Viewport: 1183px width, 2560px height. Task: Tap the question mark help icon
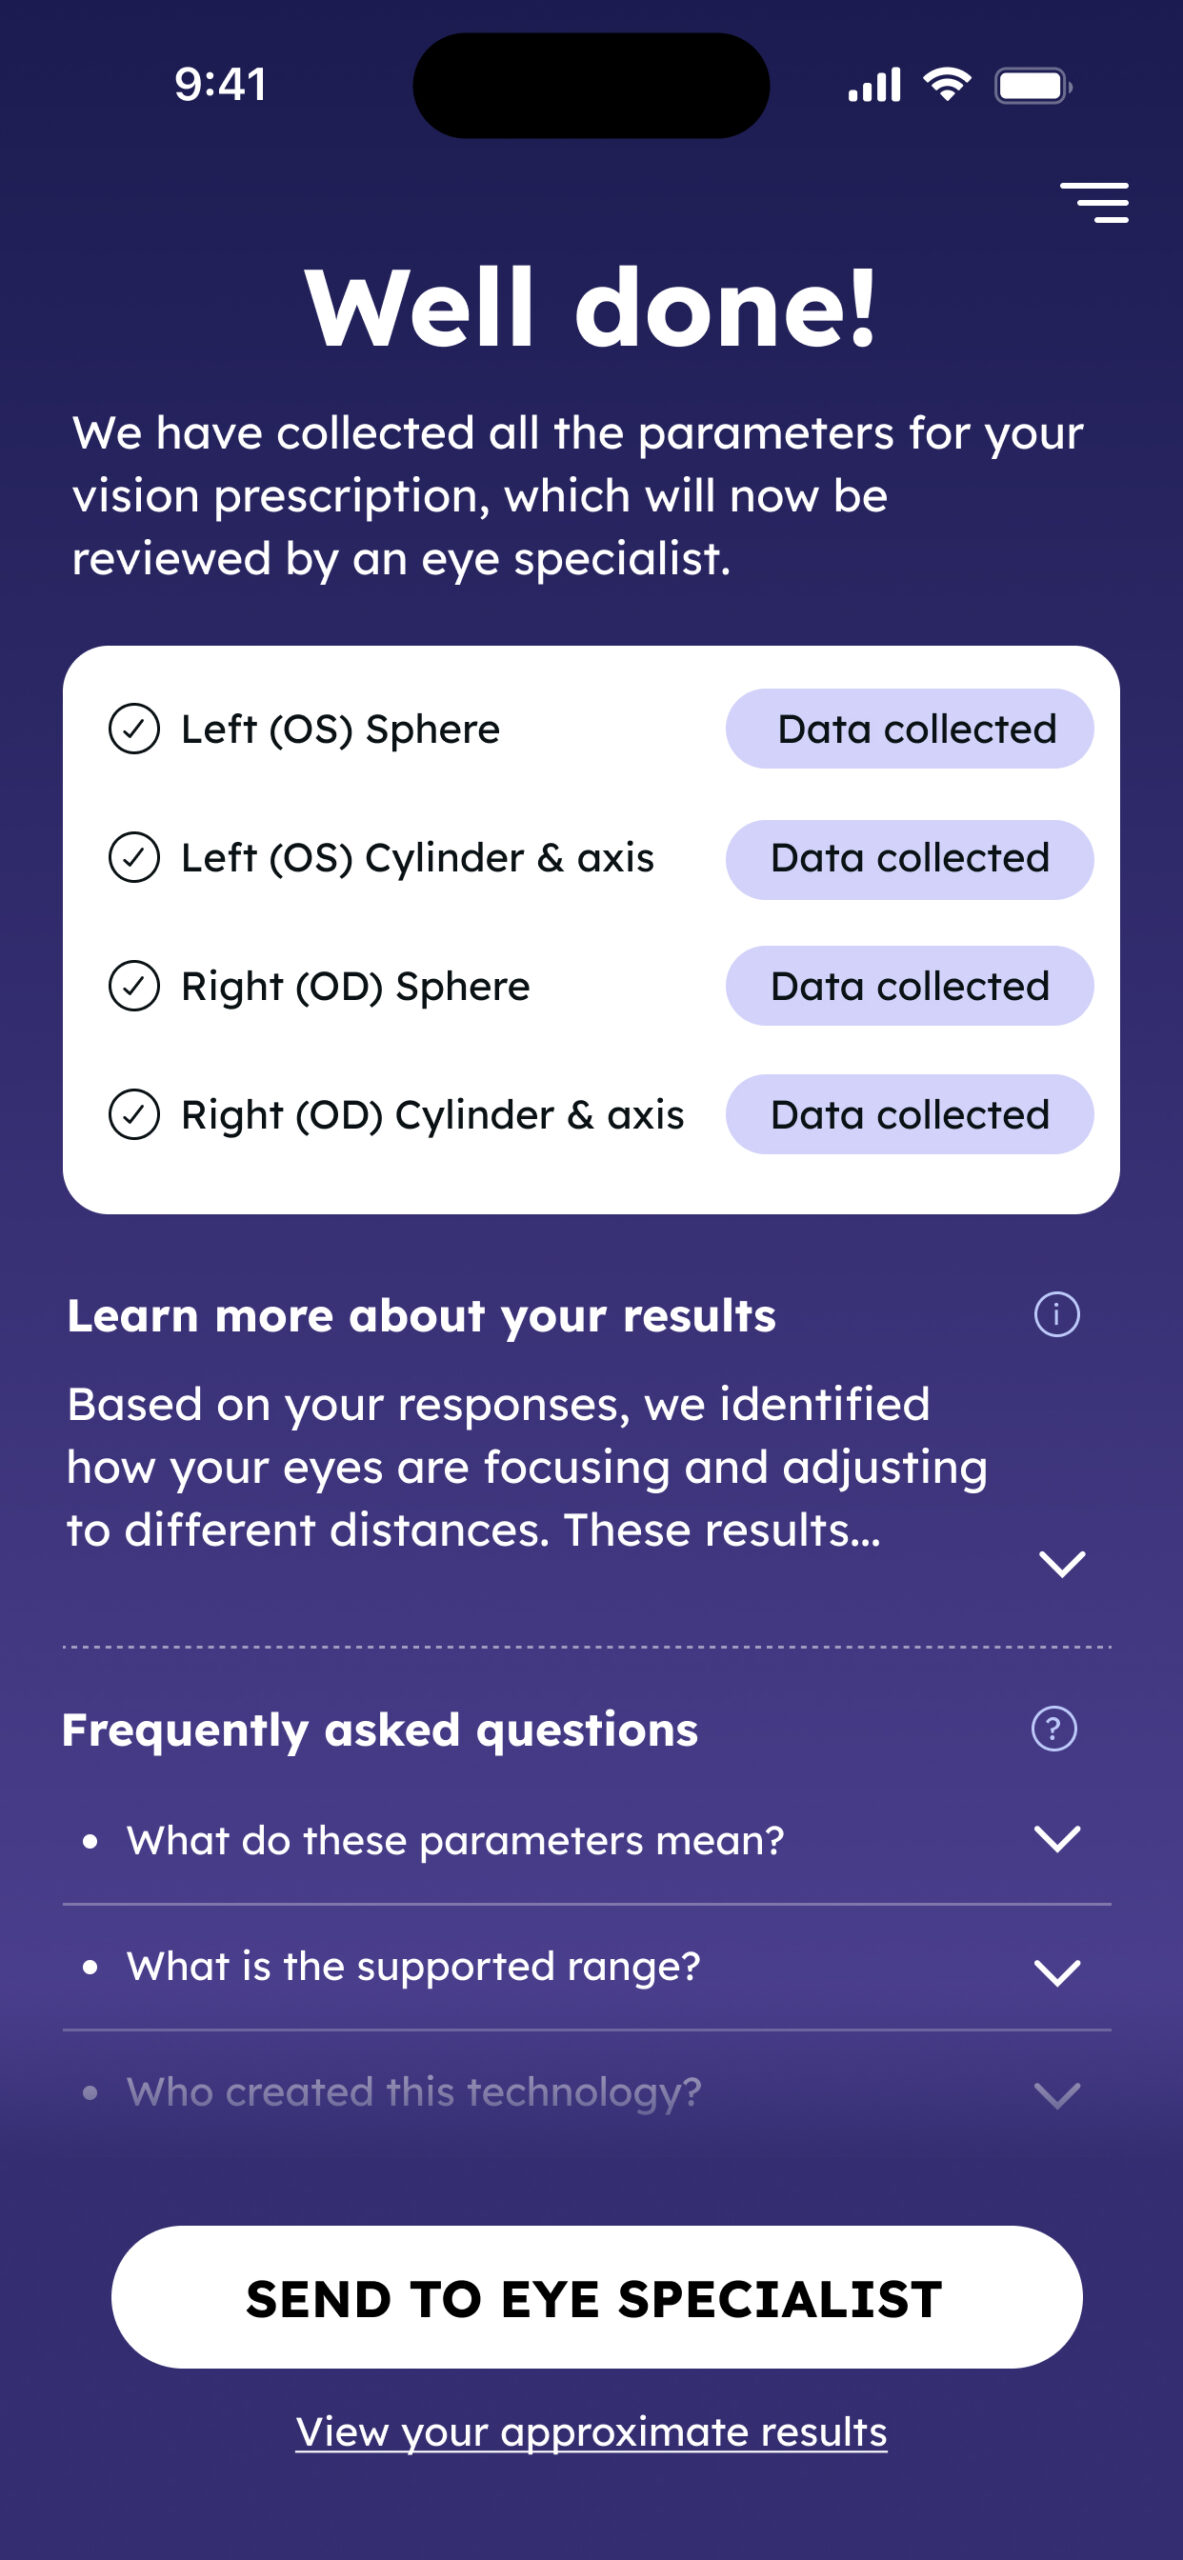1054,1728
